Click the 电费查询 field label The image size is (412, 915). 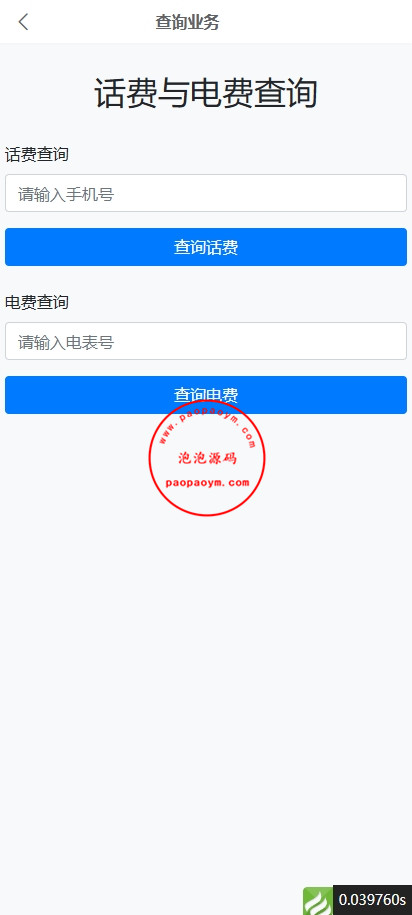tap(37, 302)
